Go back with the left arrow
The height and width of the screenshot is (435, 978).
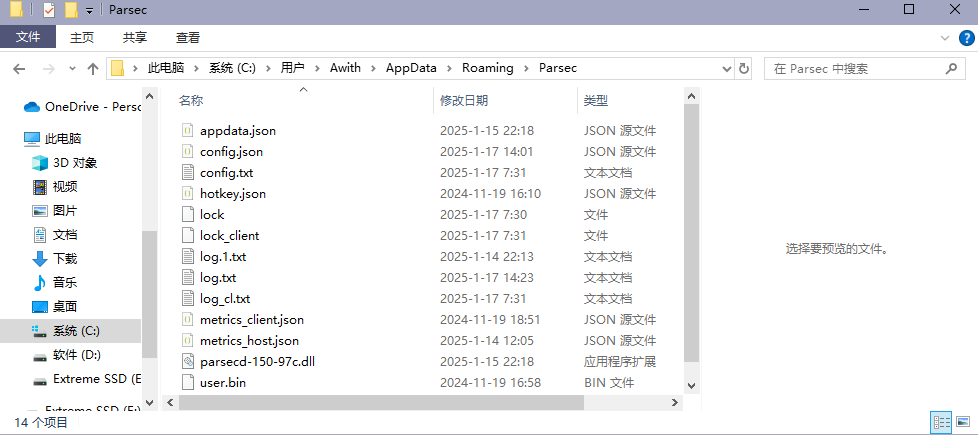pos(19,69)
